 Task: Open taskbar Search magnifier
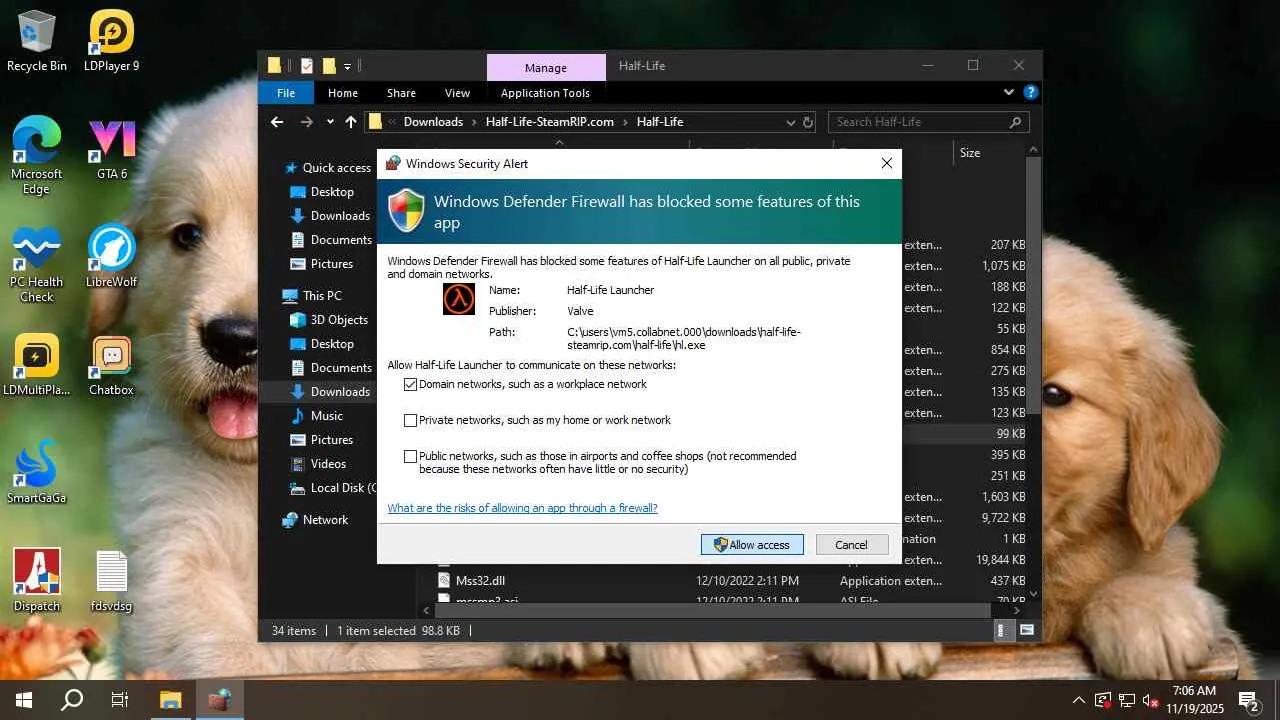(72, 700)
